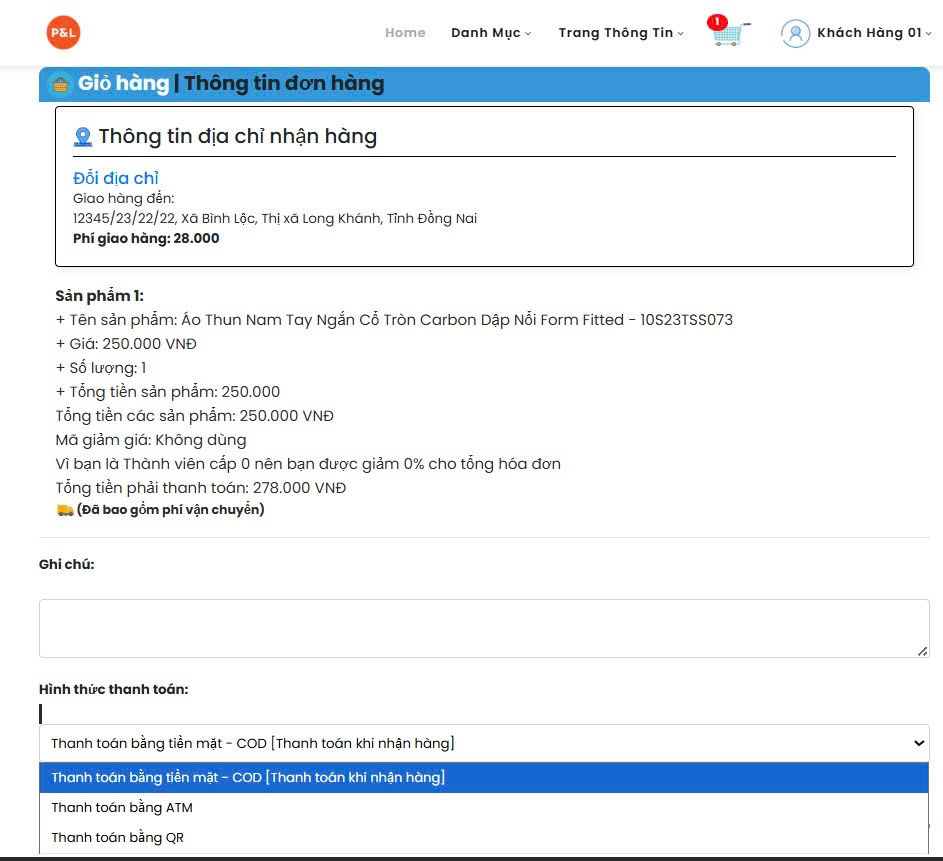
Task: Open the shopping cart icon
Action: [x=729, y=36]
